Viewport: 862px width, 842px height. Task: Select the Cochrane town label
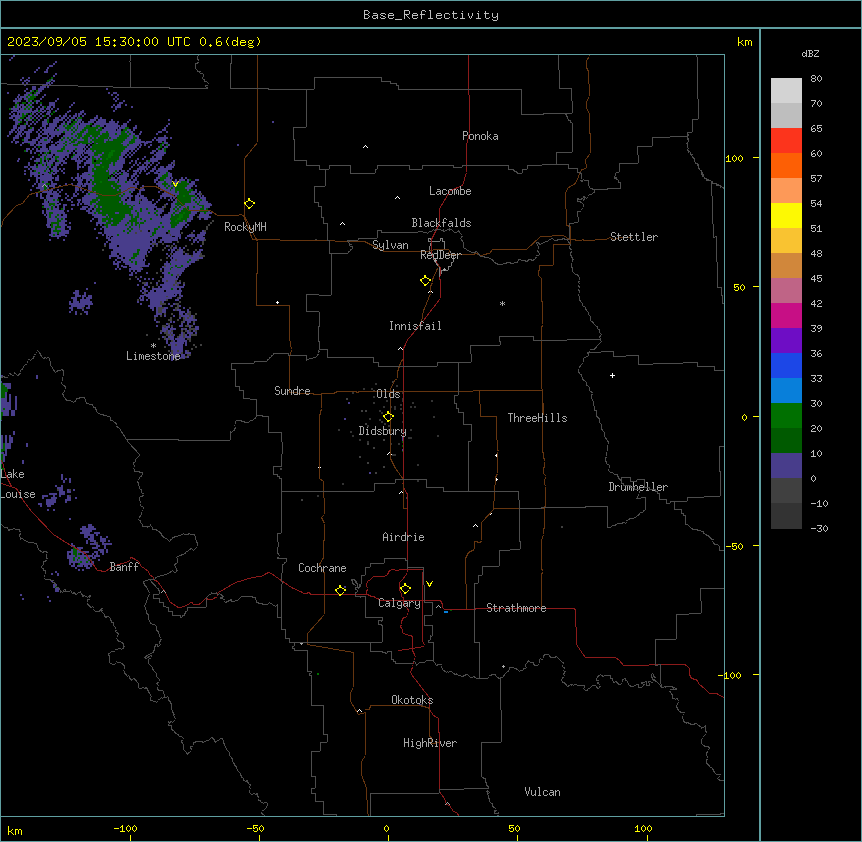(x=322, y=568)
